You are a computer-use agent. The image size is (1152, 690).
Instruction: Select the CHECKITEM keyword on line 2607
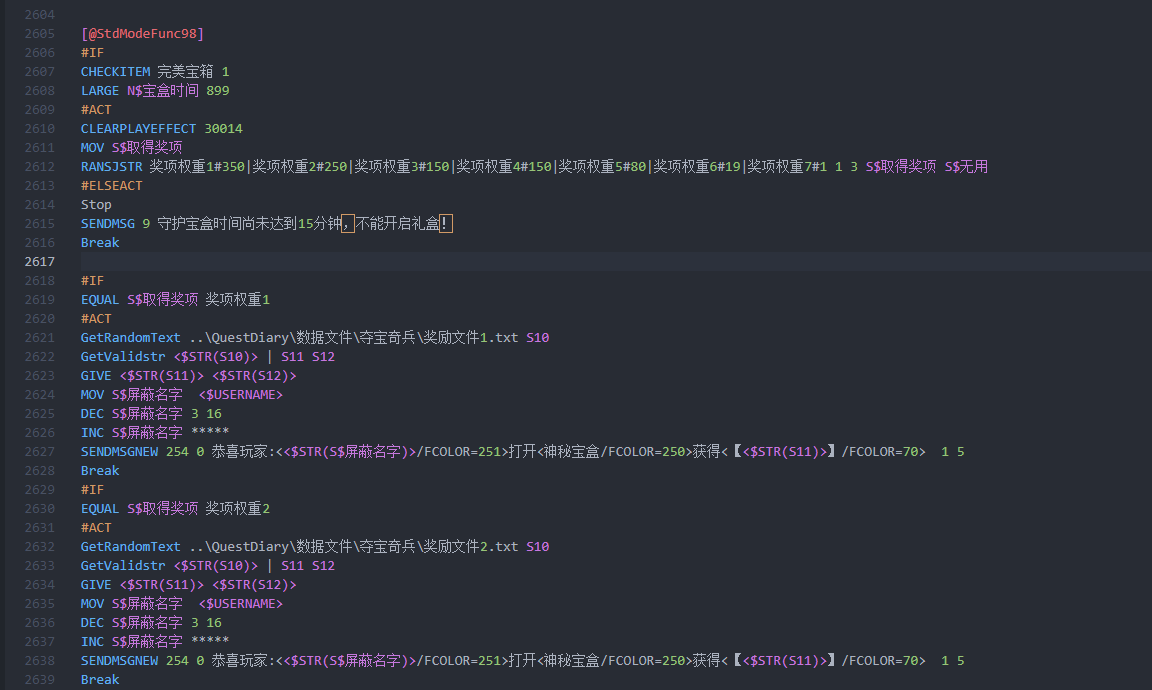115,71
